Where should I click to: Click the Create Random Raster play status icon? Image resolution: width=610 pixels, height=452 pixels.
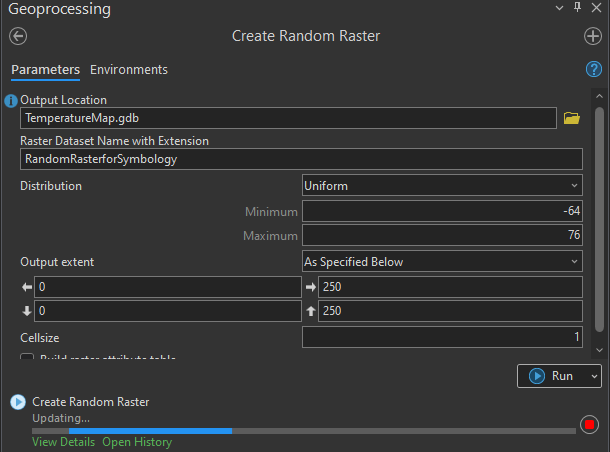(18, 402)
